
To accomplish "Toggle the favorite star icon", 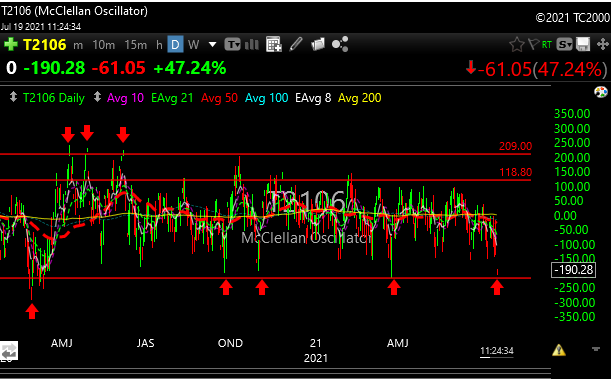I will click(x=517, y=44).
